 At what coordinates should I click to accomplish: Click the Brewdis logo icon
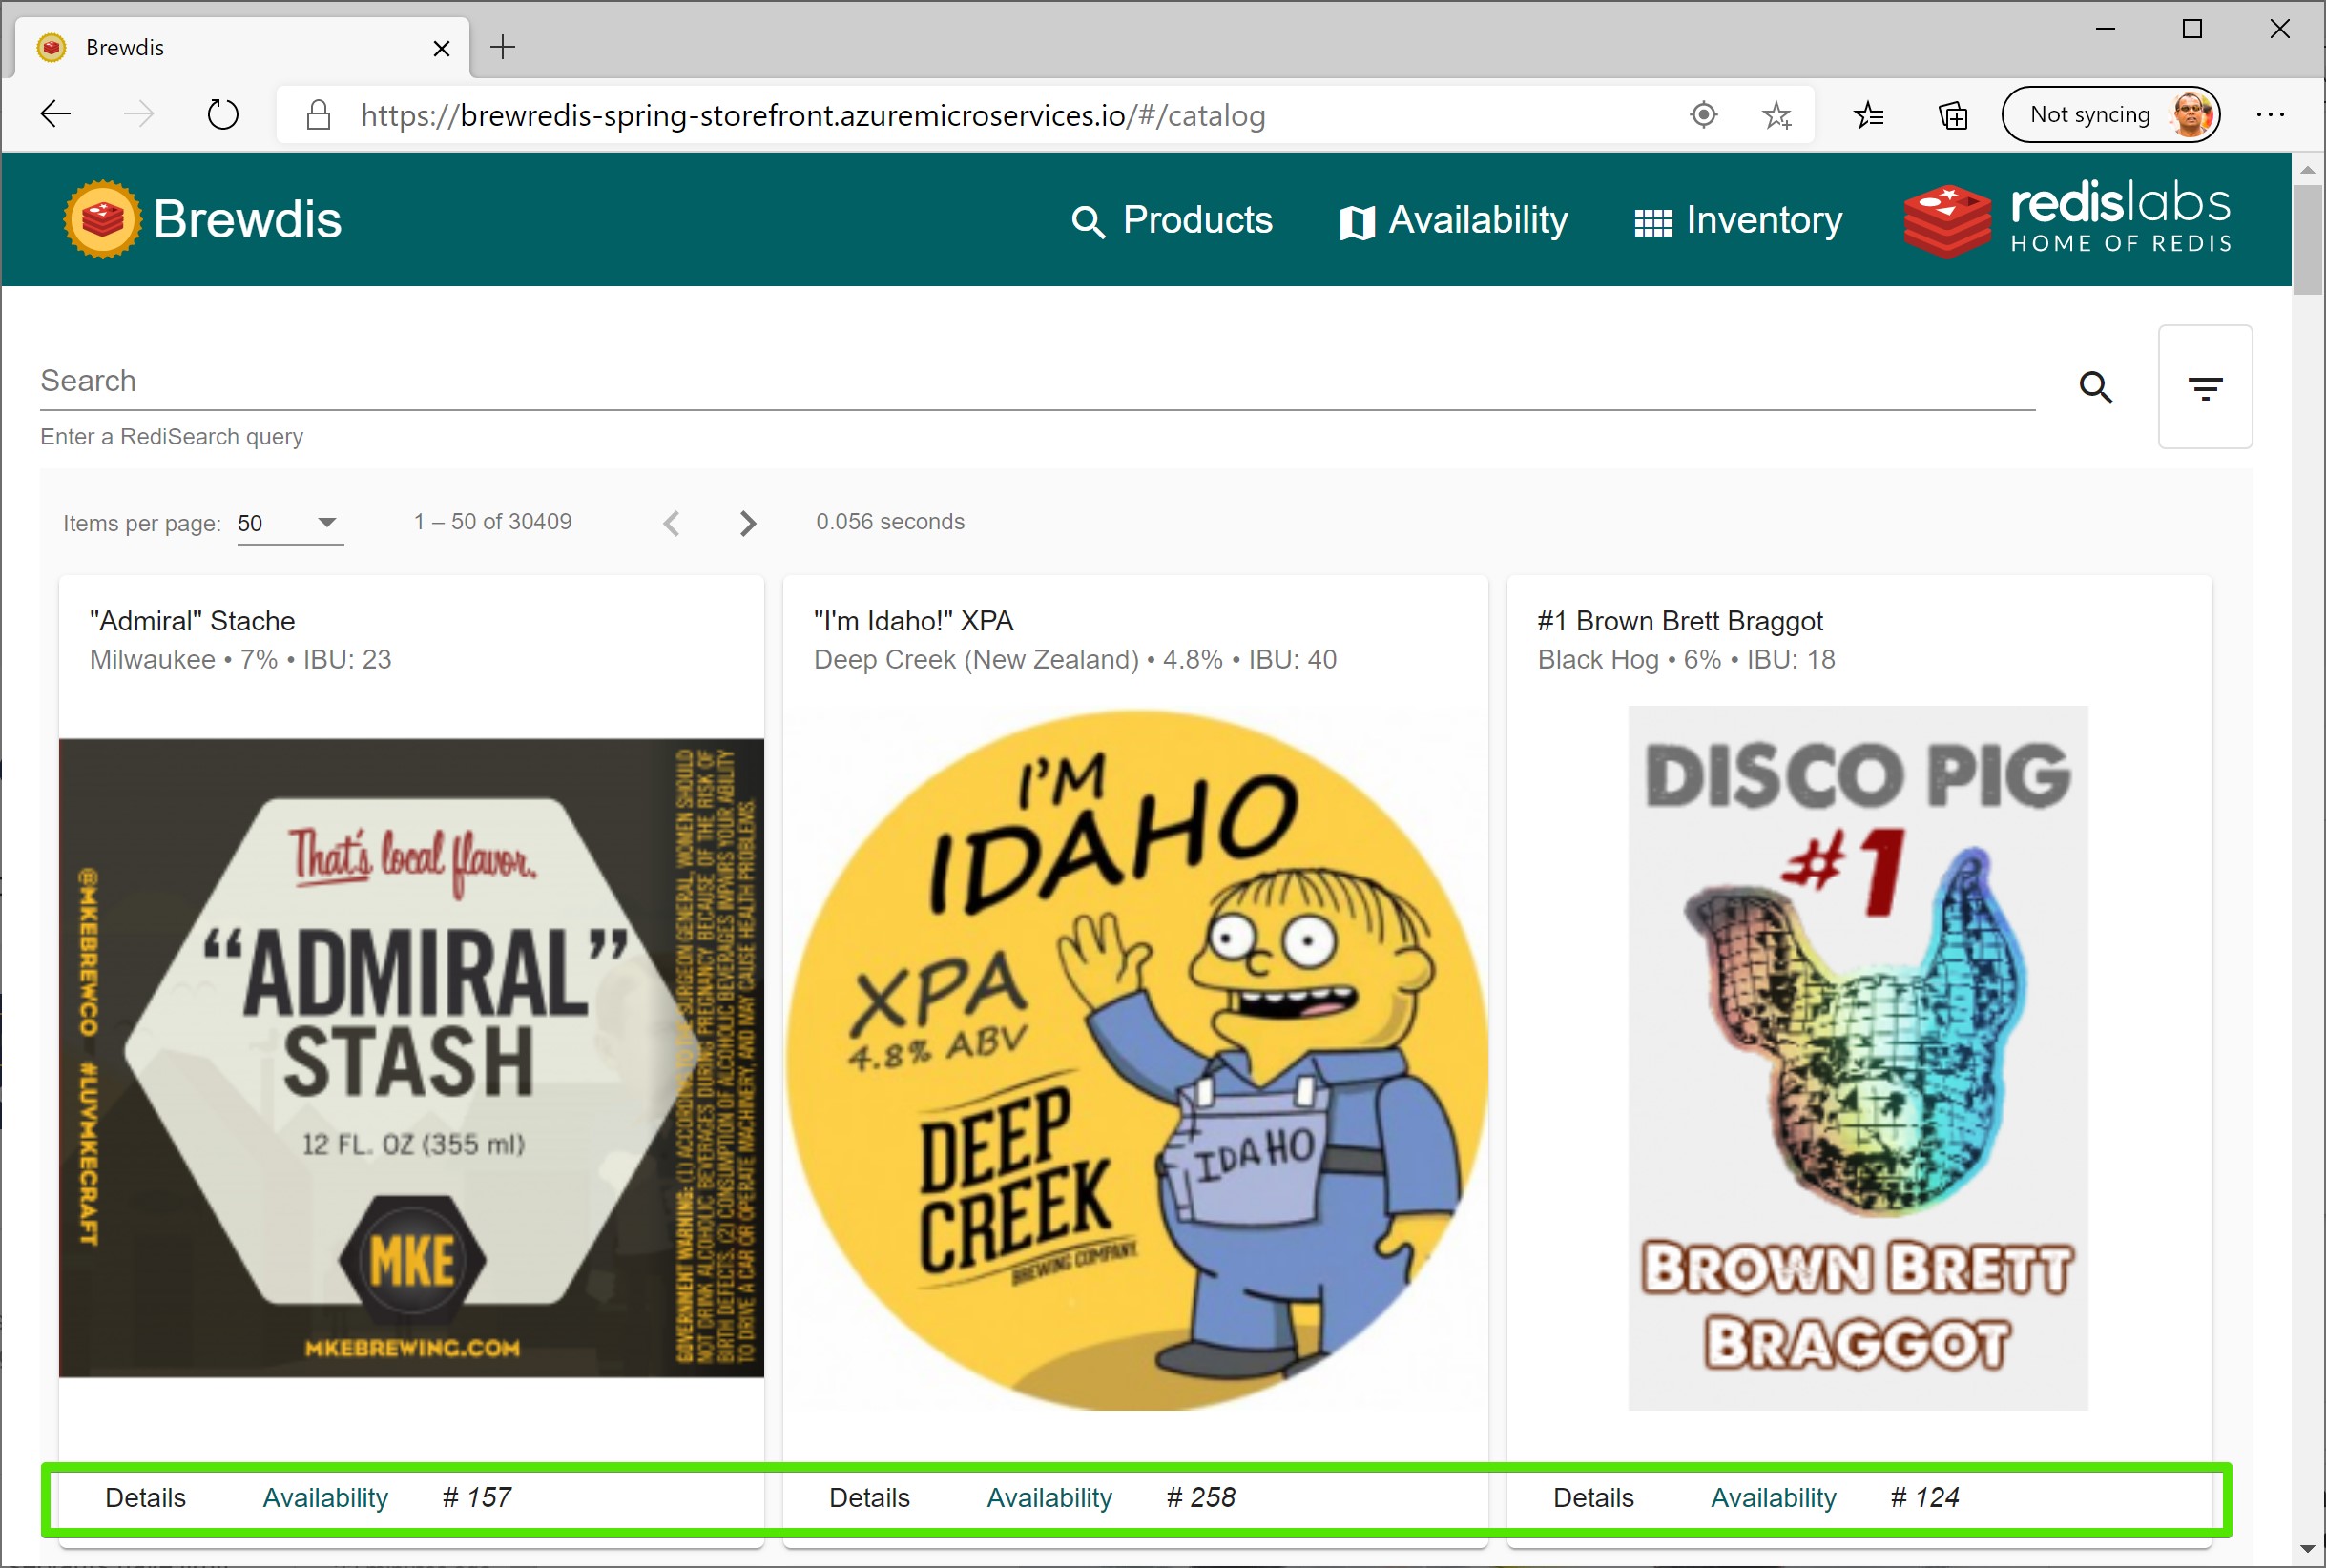click(x=102, y=219)
